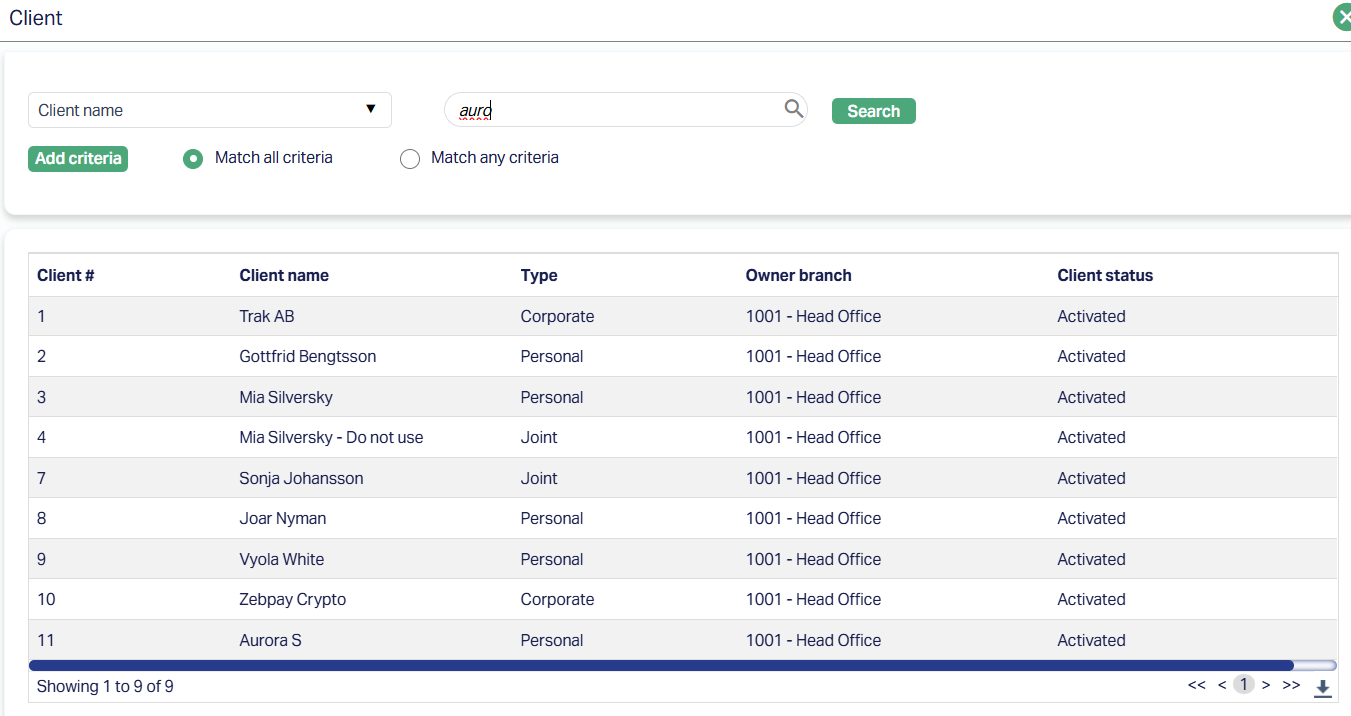Go to the previous page using <
This screenshot has height=716, width=1351.
click(x=1222, y=685)
